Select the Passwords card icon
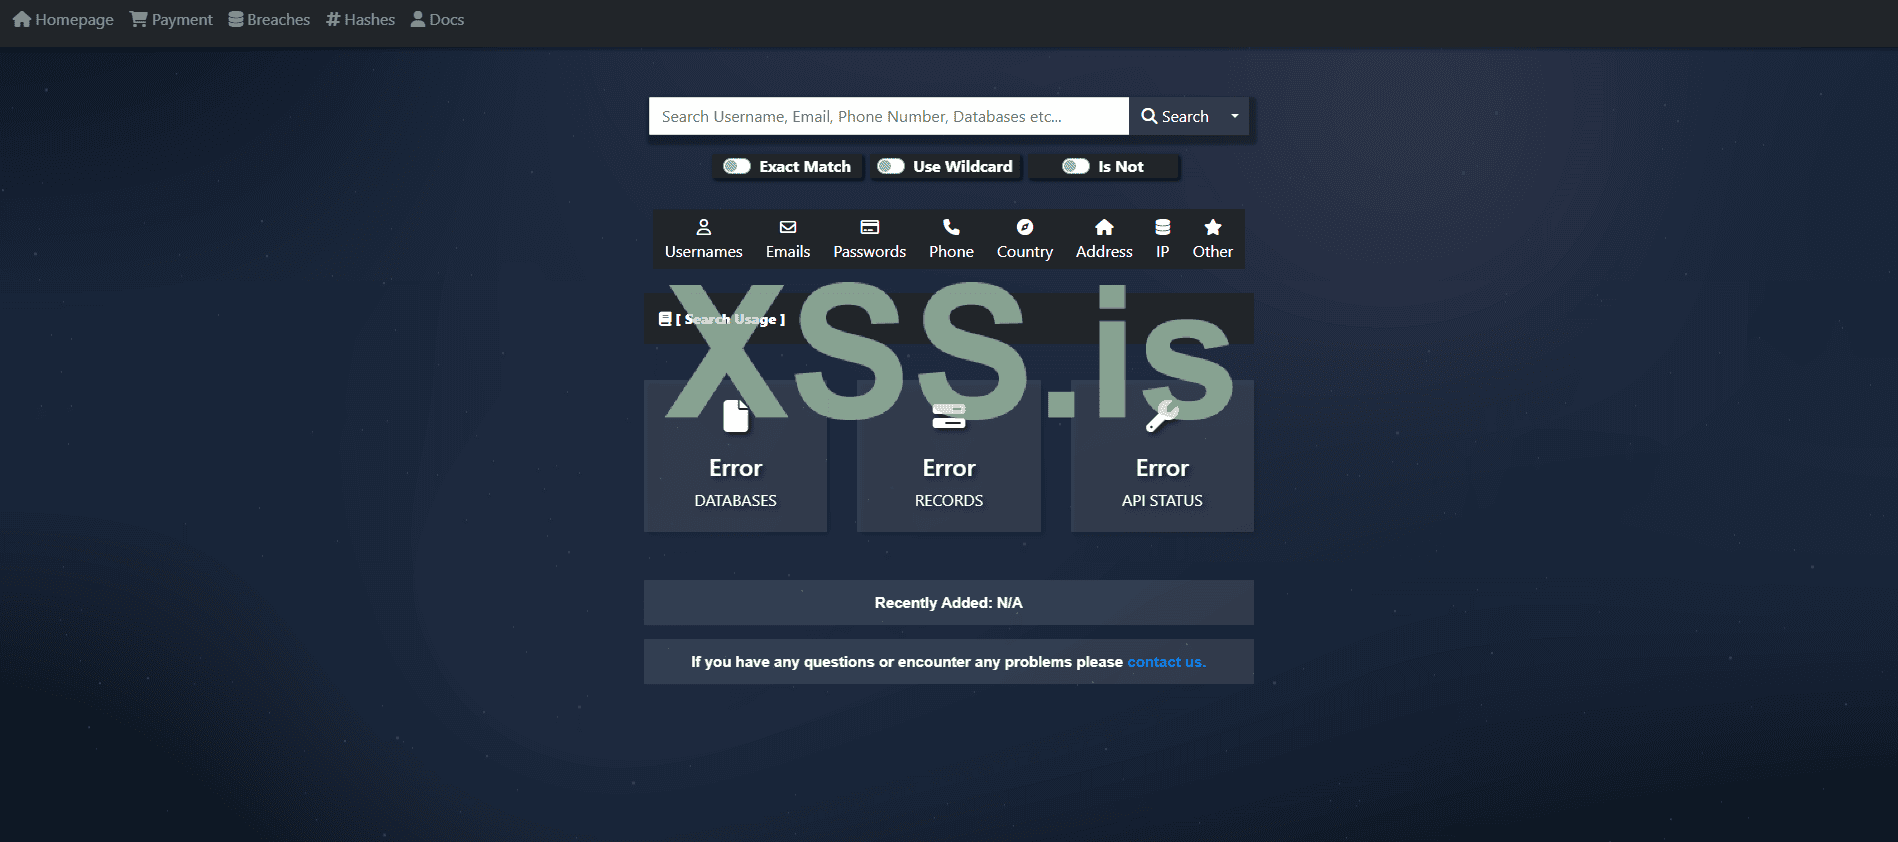Screen dimensions: 1898x842 (x=870, y=227)
